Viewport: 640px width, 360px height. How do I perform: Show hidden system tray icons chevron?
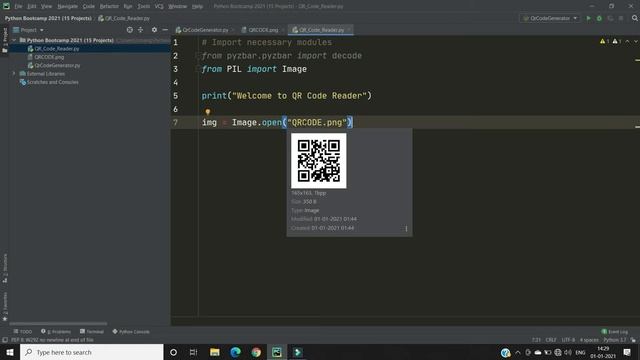[518, 352]
